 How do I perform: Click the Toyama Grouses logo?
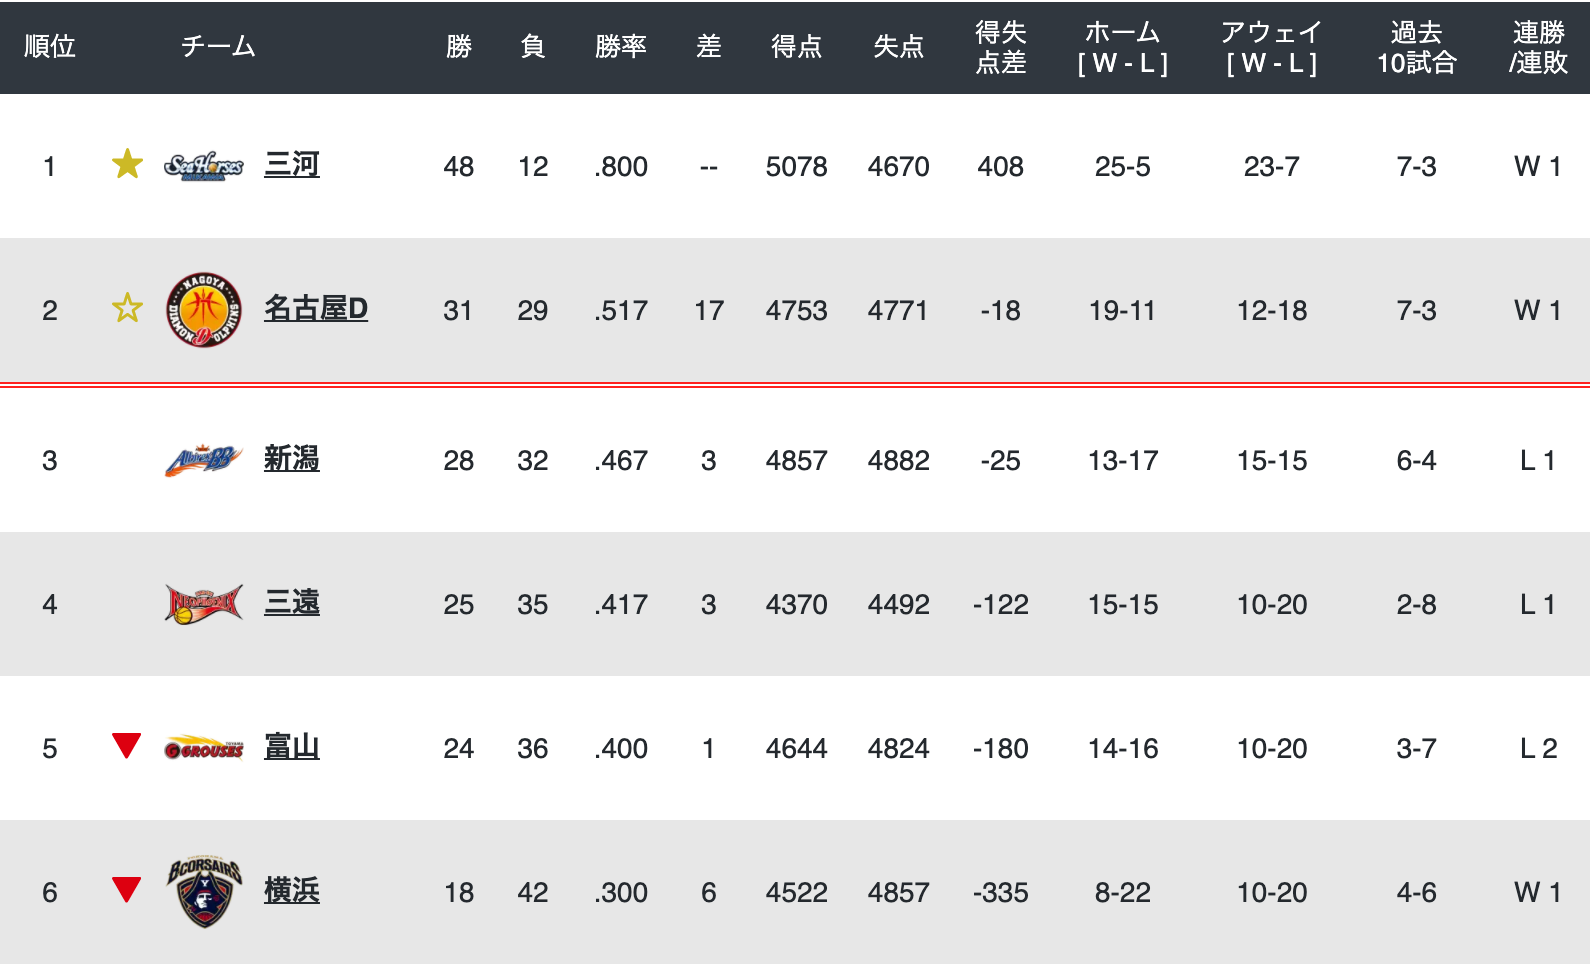204,748
